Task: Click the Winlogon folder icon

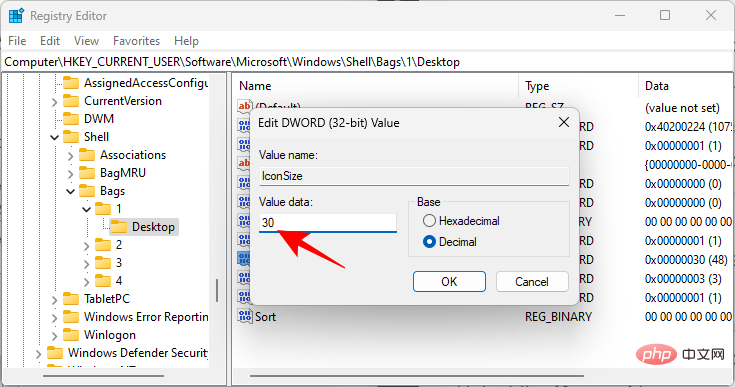Action: point(71,335)
